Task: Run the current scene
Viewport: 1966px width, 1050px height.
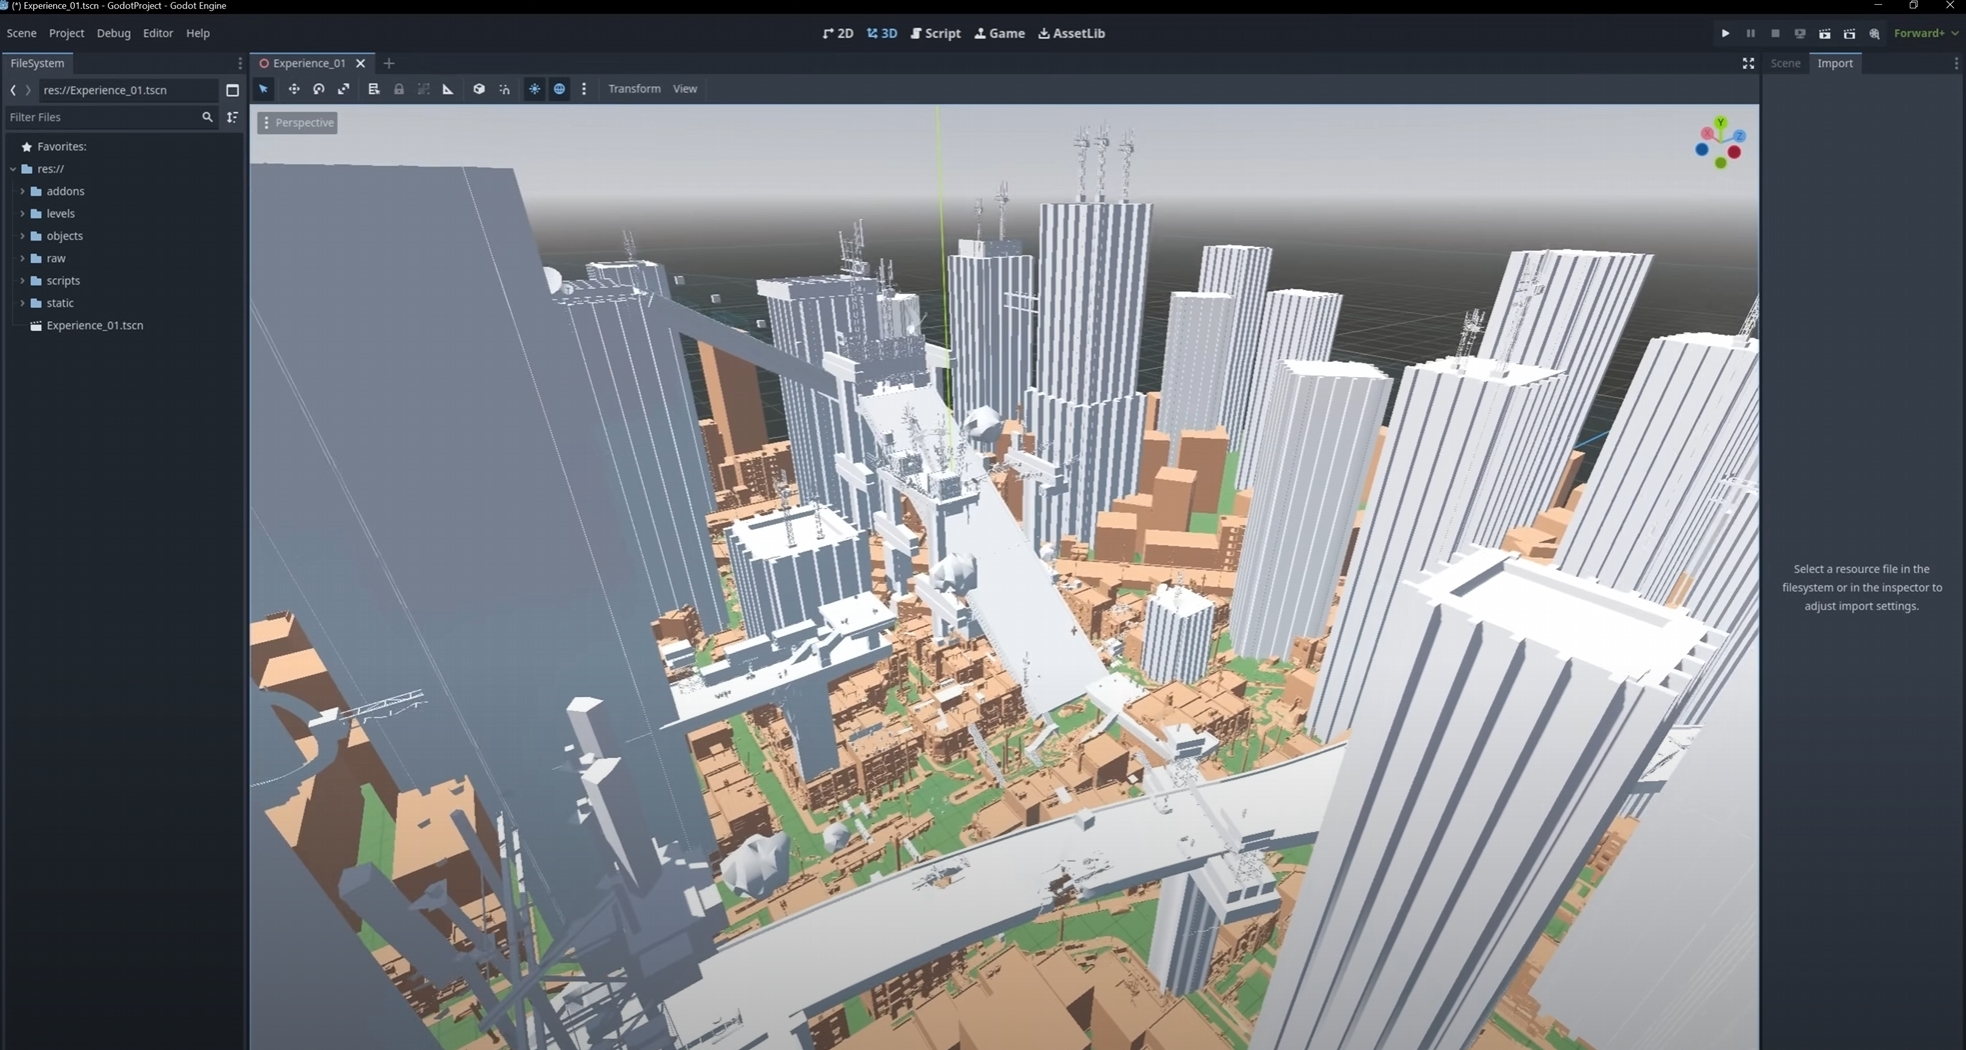Action: [1825, 33]
